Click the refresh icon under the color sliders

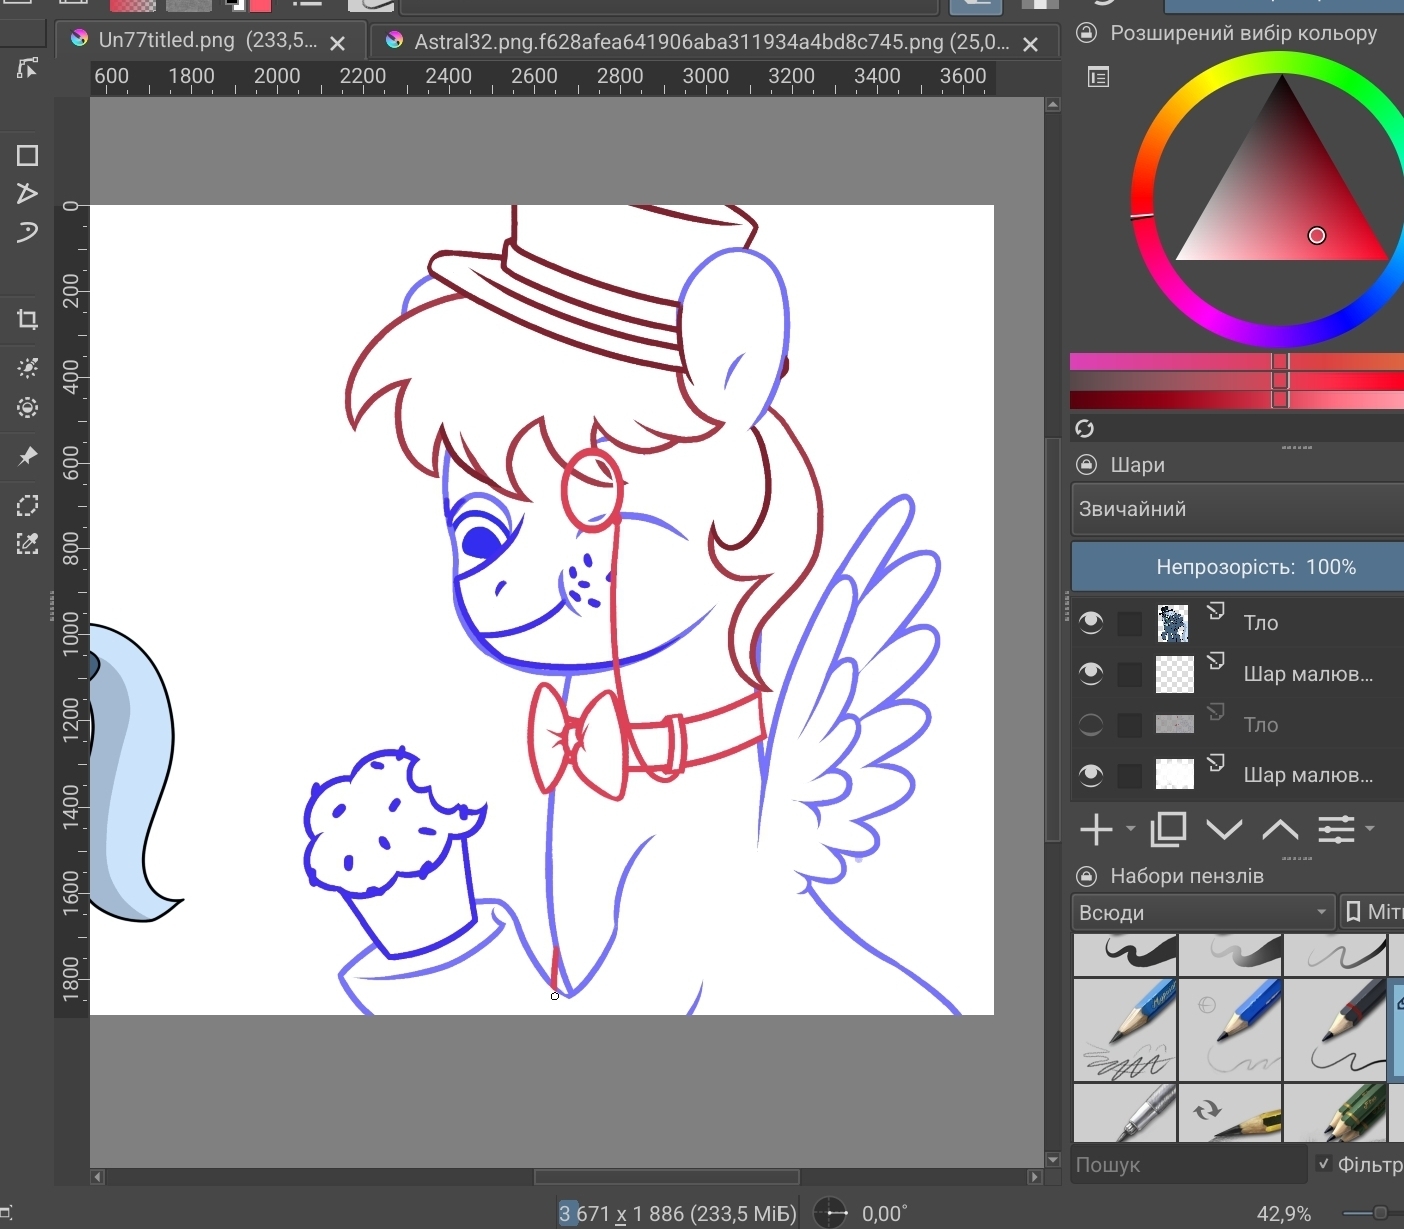1084,428
